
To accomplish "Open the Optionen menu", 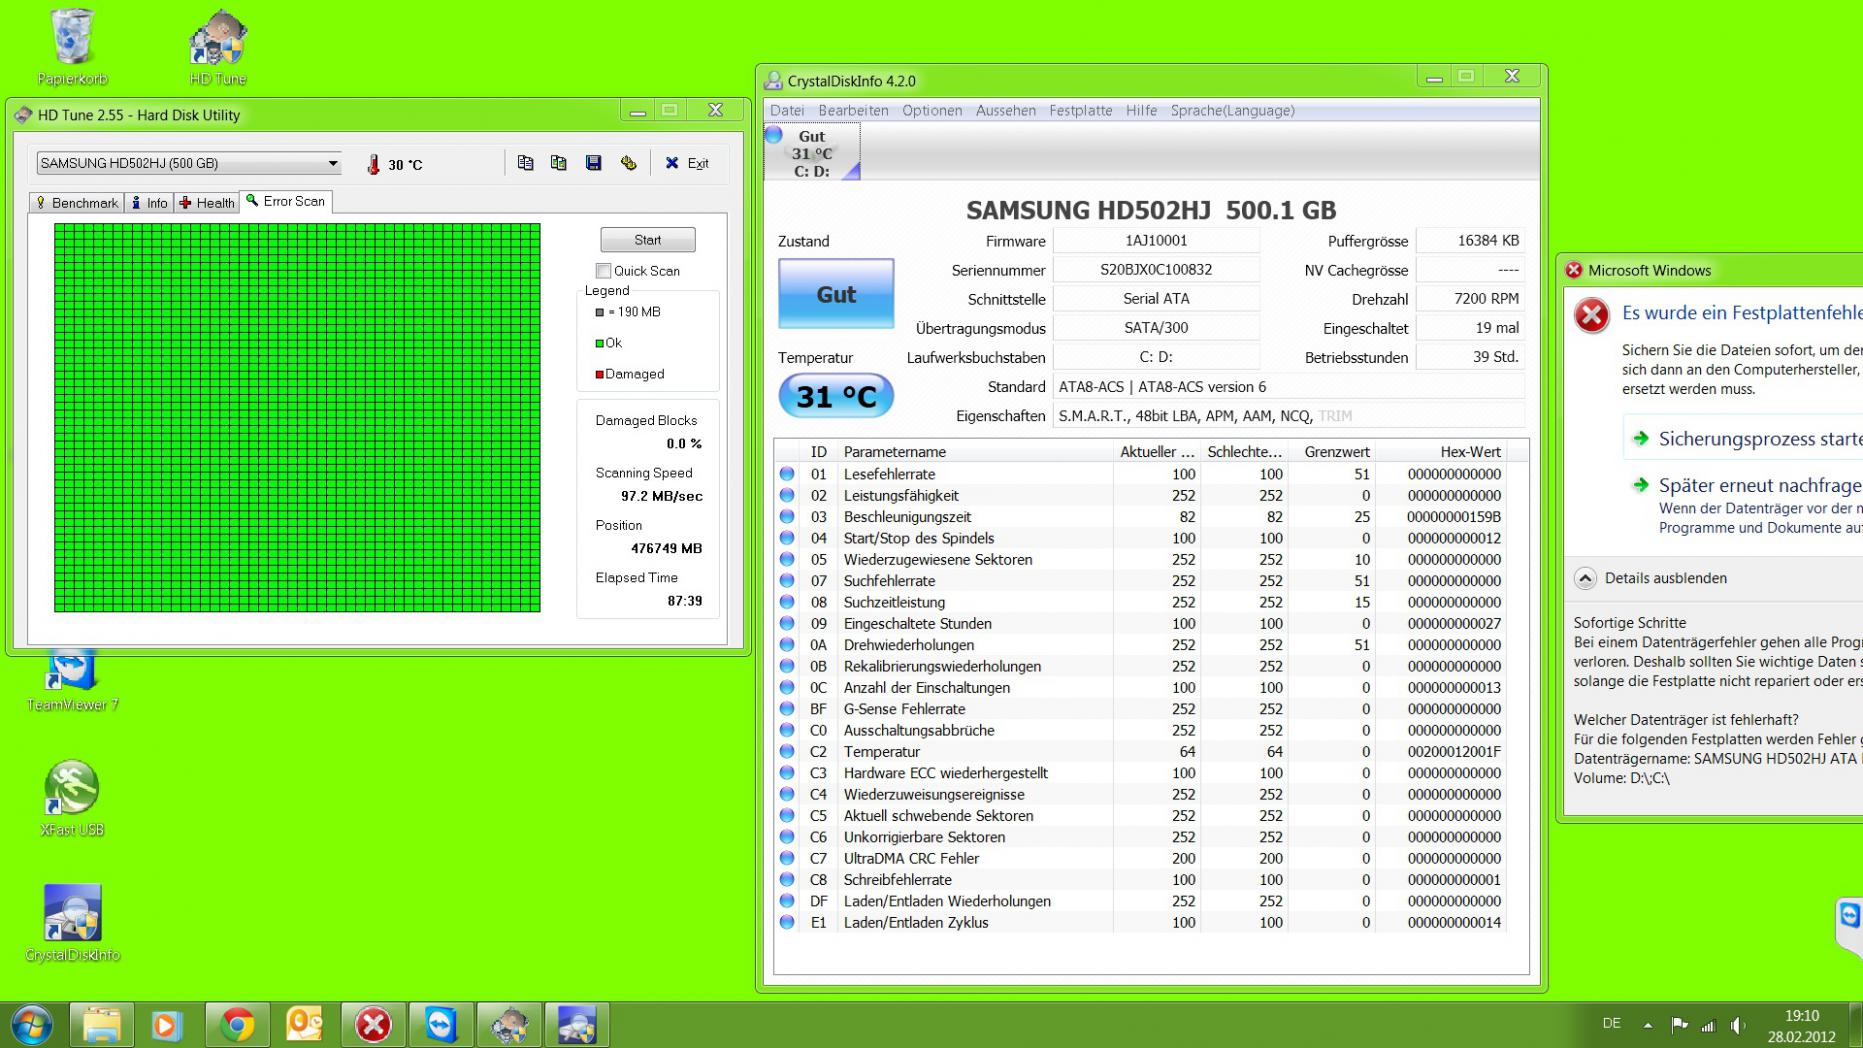I will click(x=932, y=110).
